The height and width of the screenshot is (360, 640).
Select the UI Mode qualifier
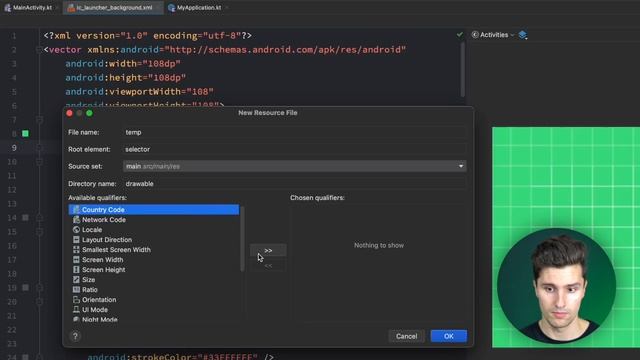pyautogui.click(x=154, y=309)
